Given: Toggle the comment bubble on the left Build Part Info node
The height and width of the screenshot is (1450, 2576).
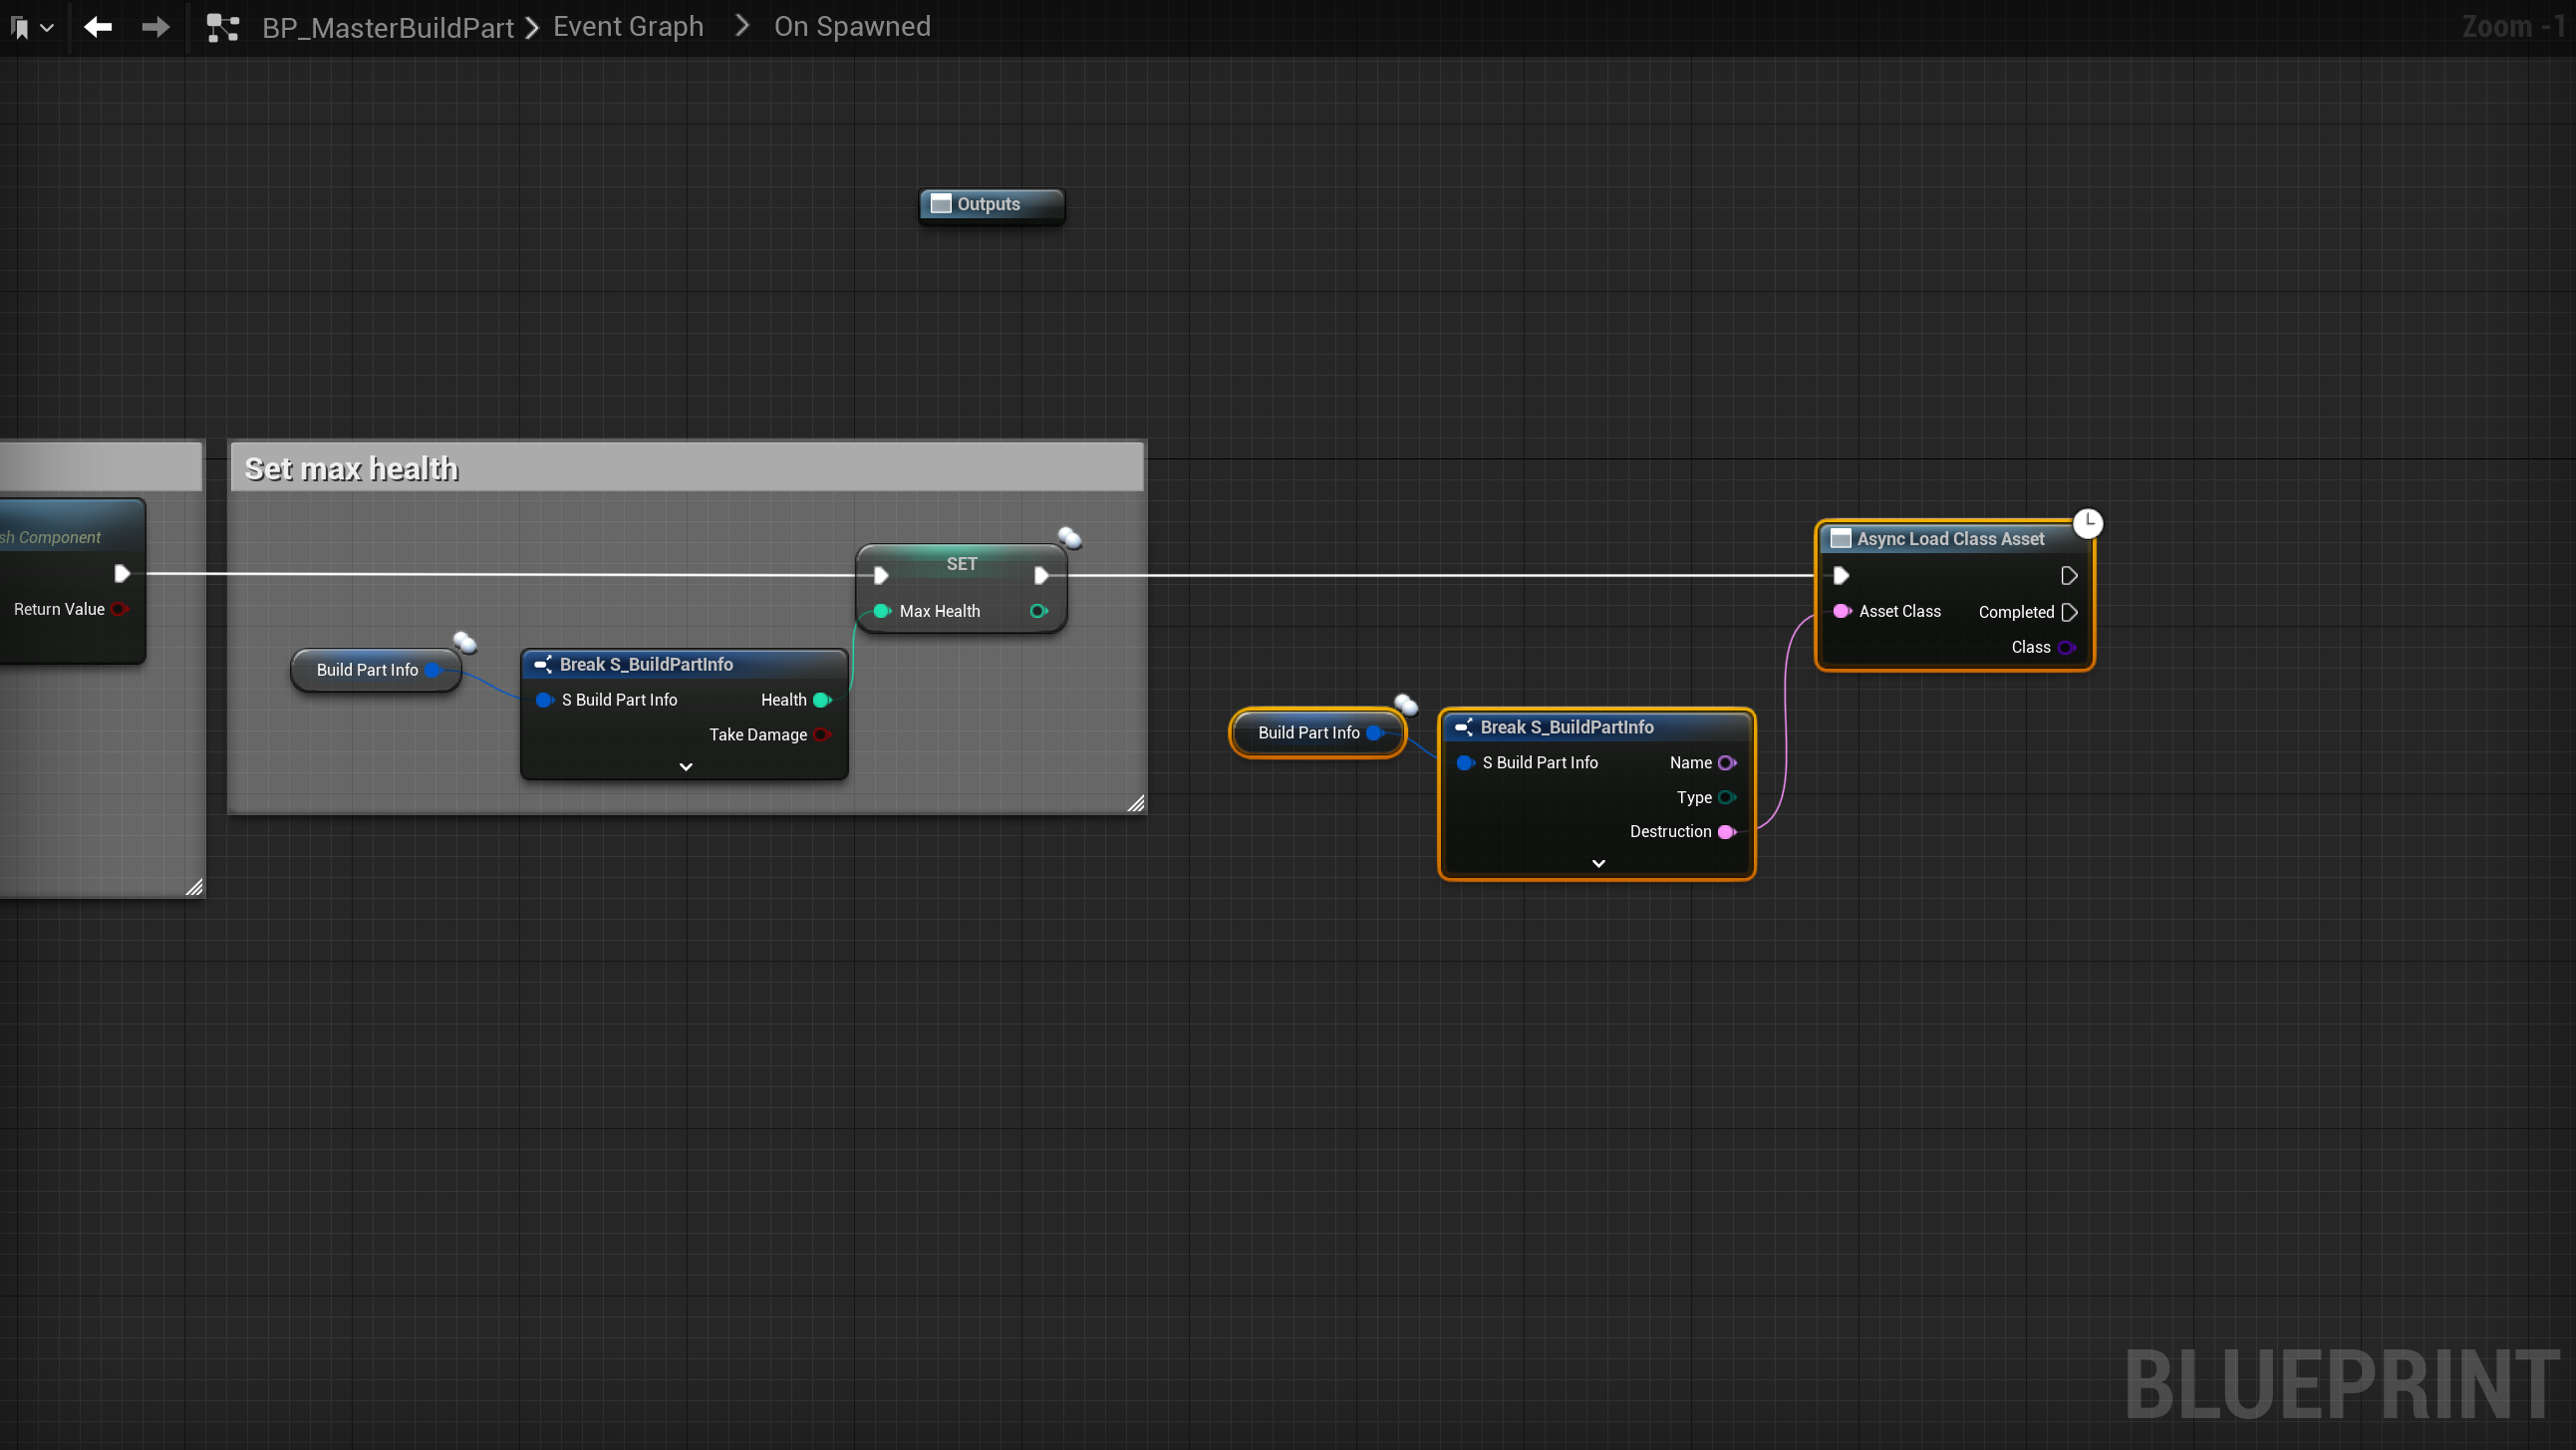Looking at the screenshot, I should 465,642.
